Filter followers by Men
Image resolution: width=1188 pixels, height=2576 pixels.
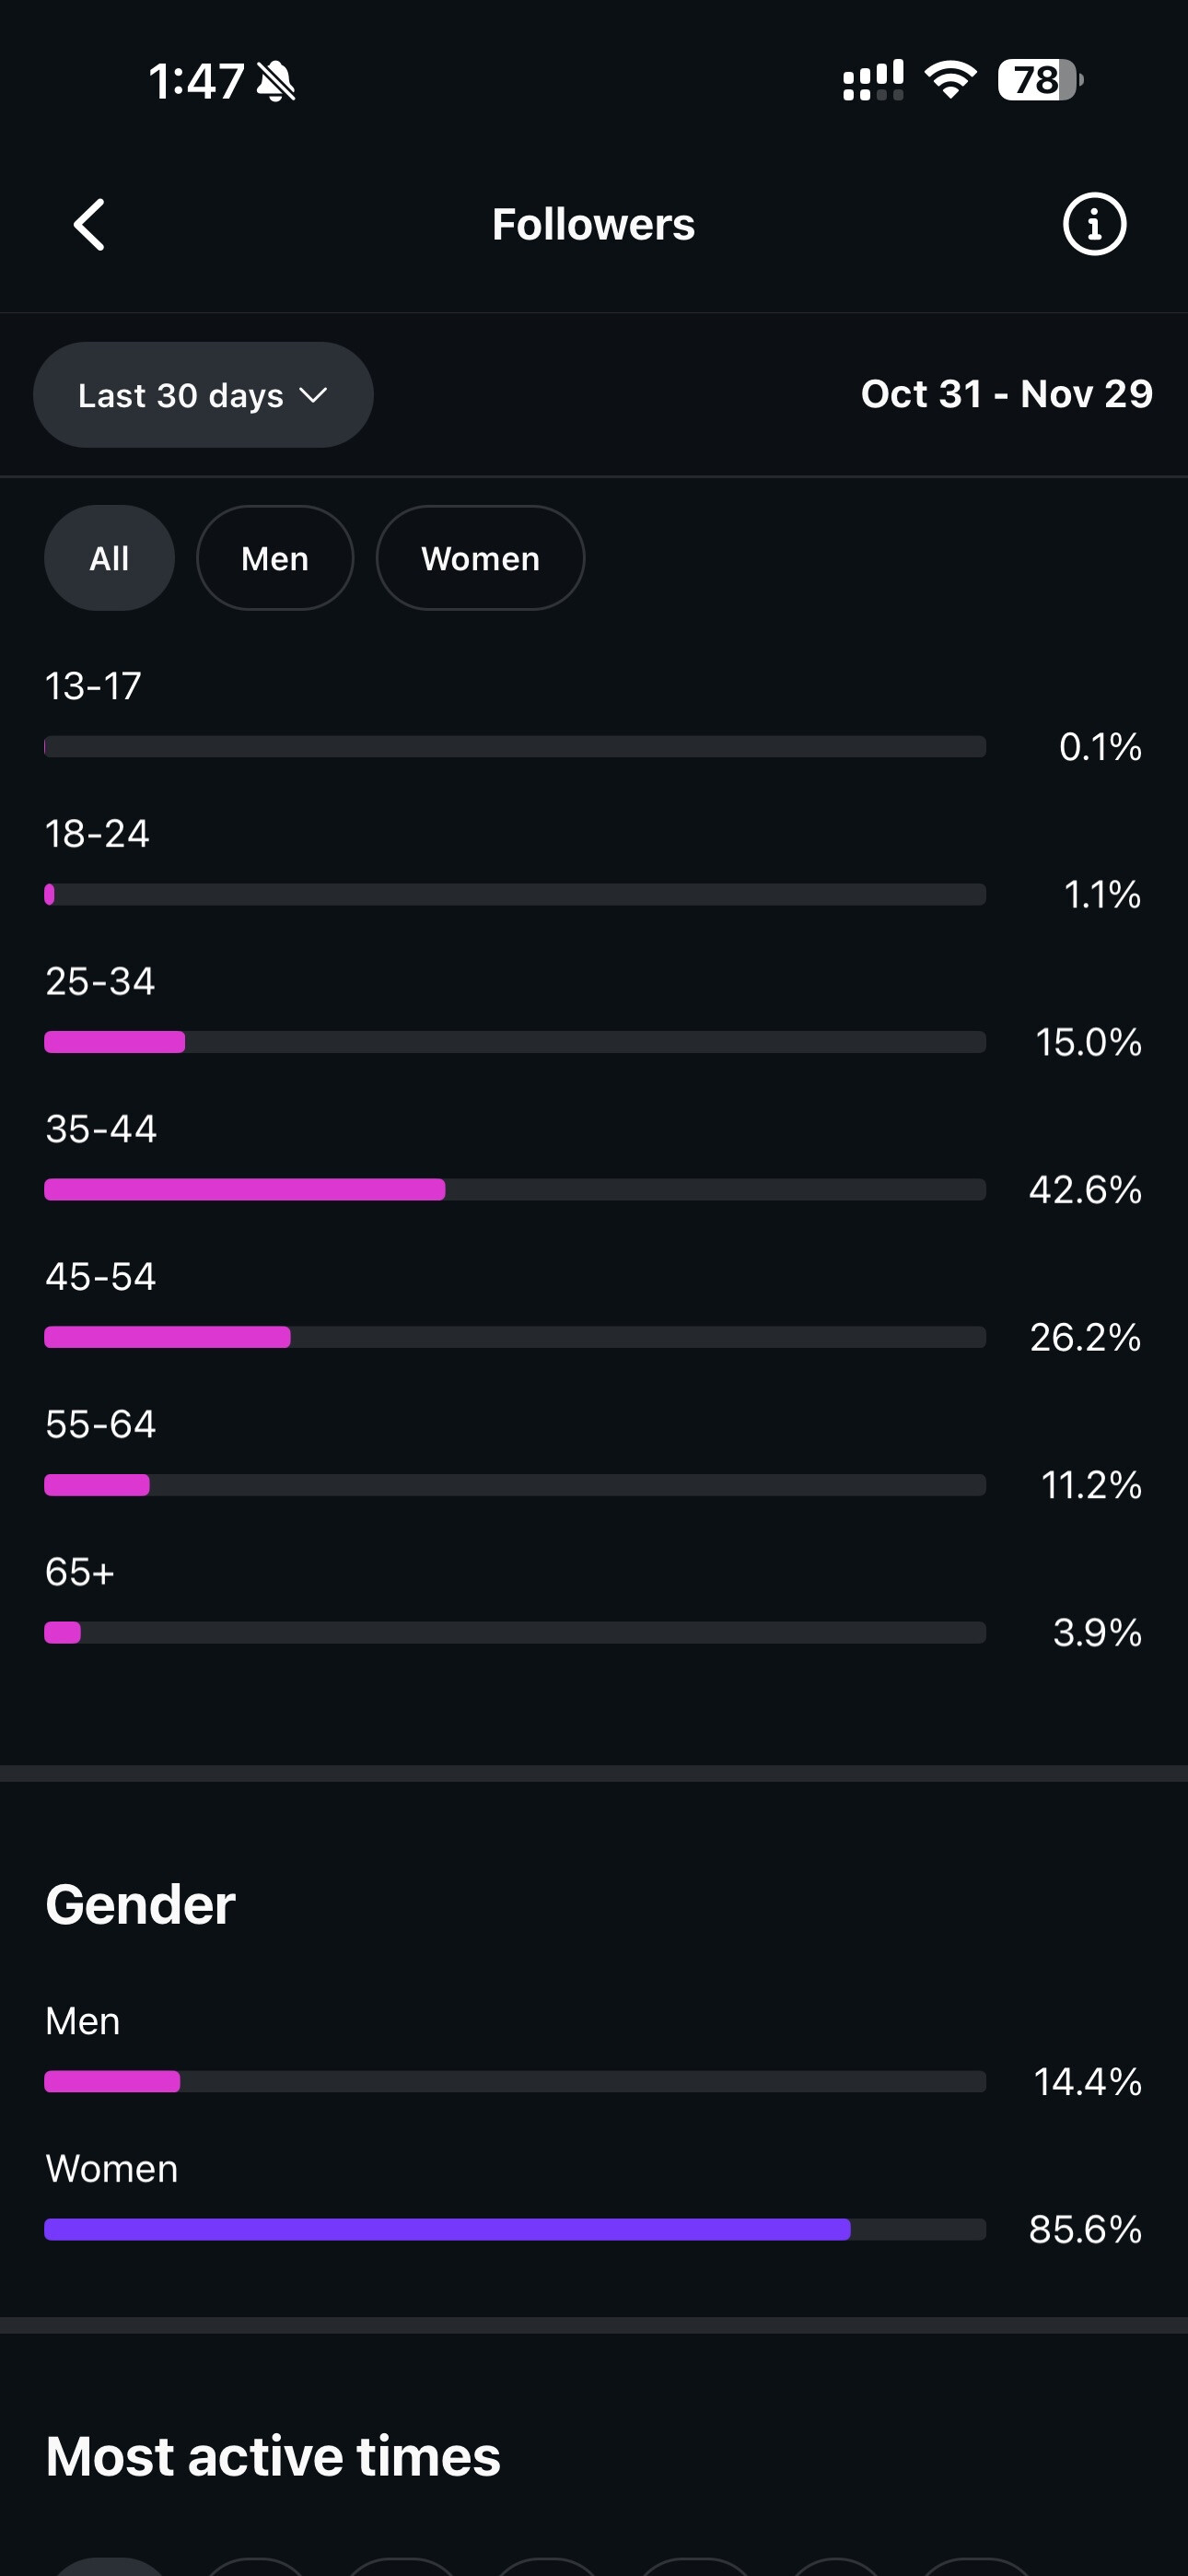point(275,558)
